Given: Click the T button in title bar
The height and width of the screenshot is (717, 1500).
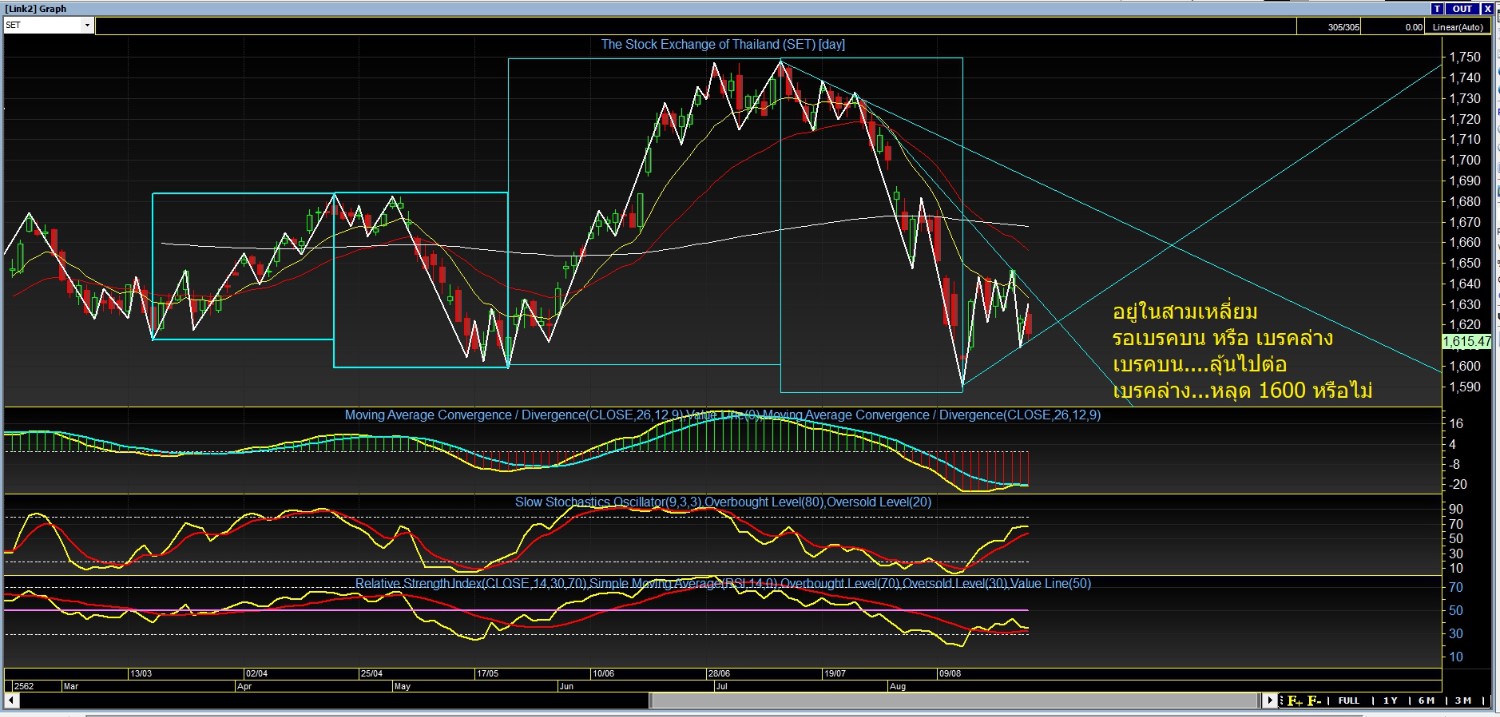Looking at the screenshot, I should (1438, 9).
